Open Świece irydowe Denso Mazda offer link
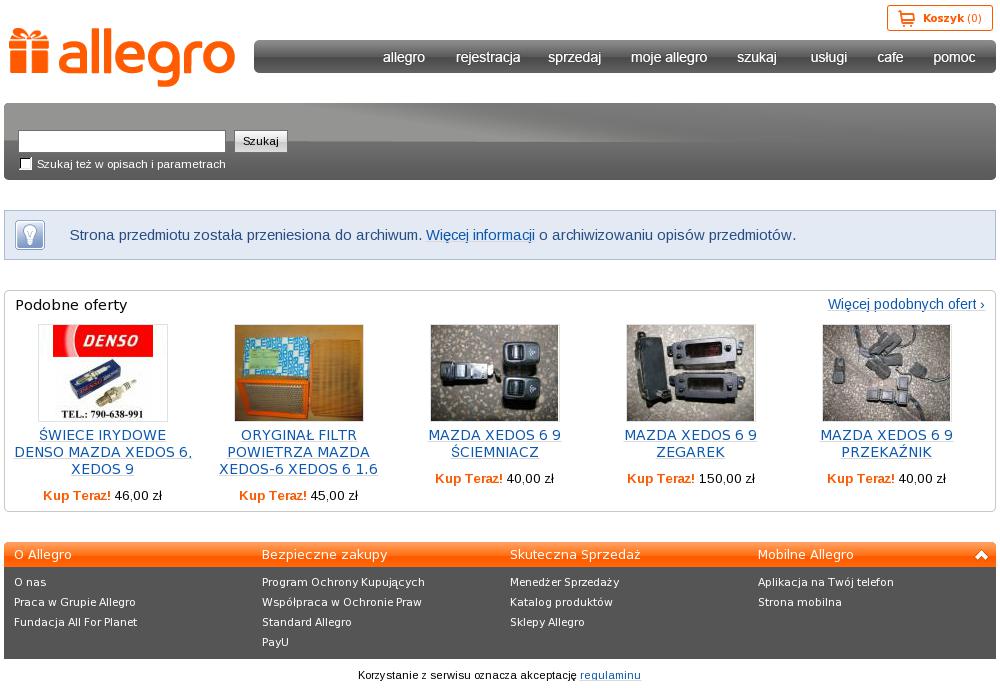Image resolution: width=1000 pixels, height=695 pixels. 103,452
